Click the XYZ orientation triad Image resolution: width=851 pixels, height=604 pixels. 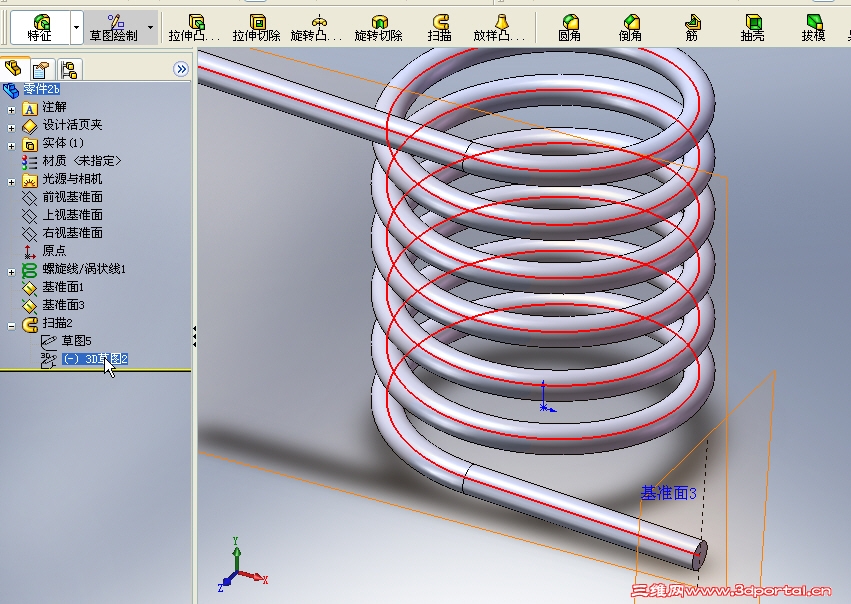pyautogui.click(x=243, y=564)
